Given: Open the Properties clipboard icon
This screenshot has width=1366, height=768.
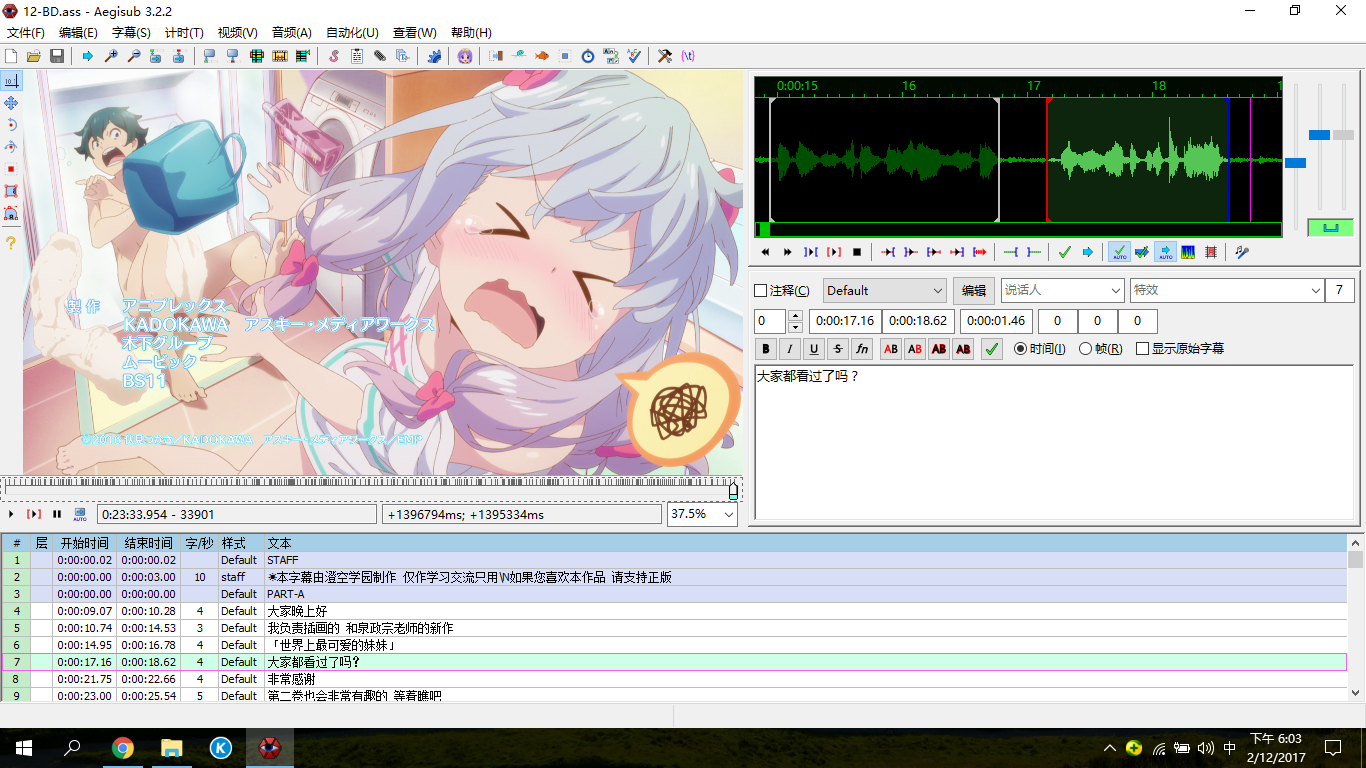Looking at the screenshot, I should coord(357,56).
